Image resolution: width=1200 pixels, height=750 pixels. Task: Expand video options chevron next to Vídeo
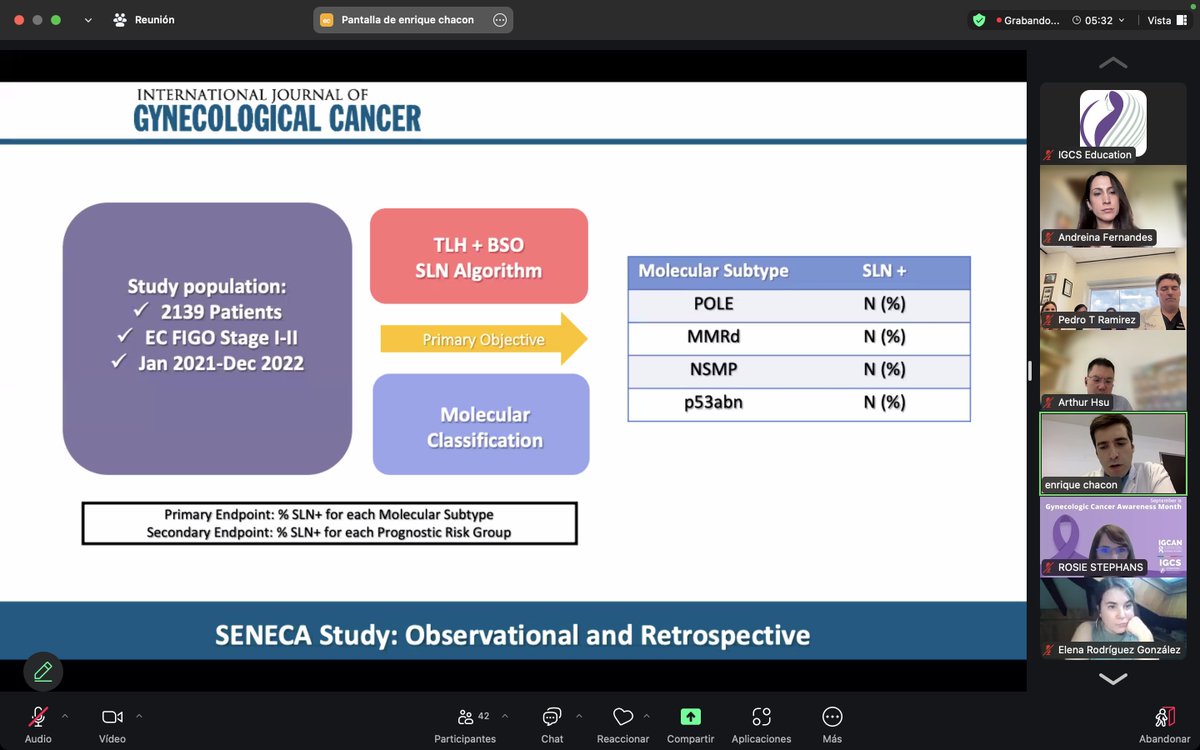coord(139,716)
